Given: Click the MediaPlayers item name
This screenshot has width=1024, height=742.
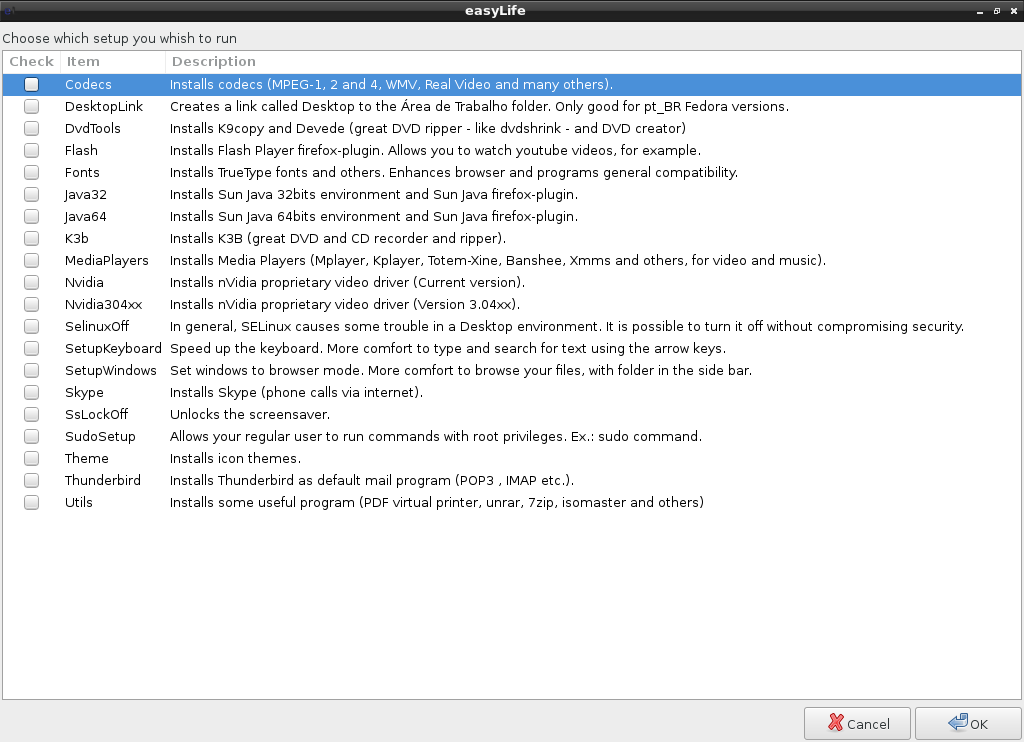Looking at the screenshot, I should point(106,261).
